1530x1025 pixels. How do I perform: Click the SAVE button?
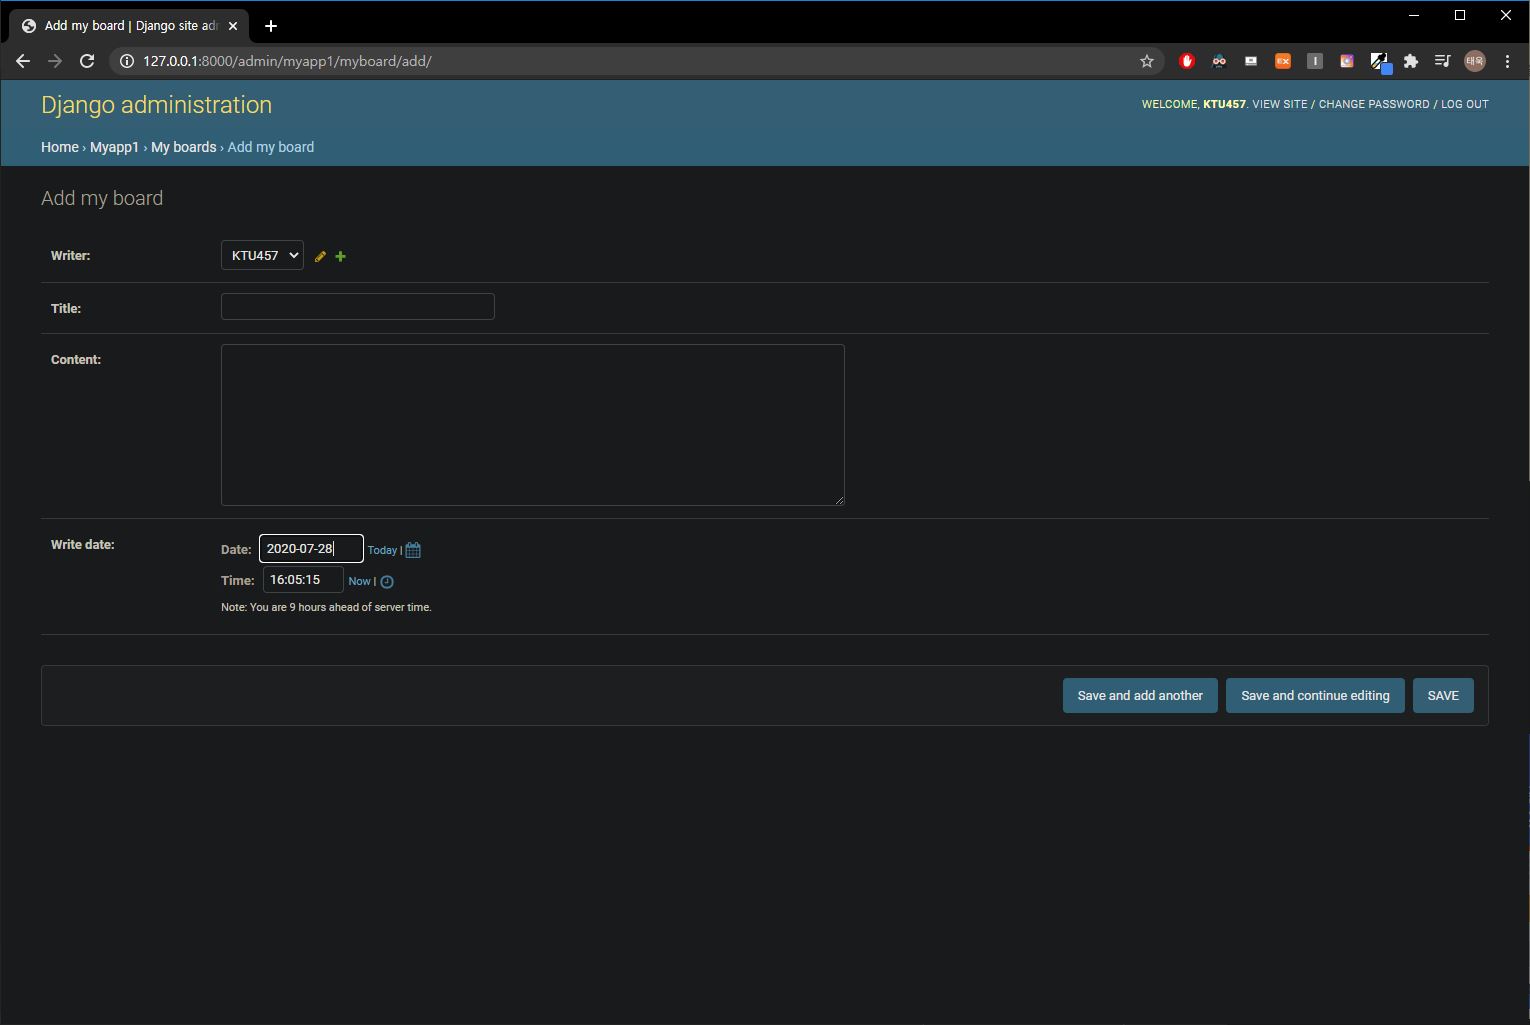[x=1443, y=696]
